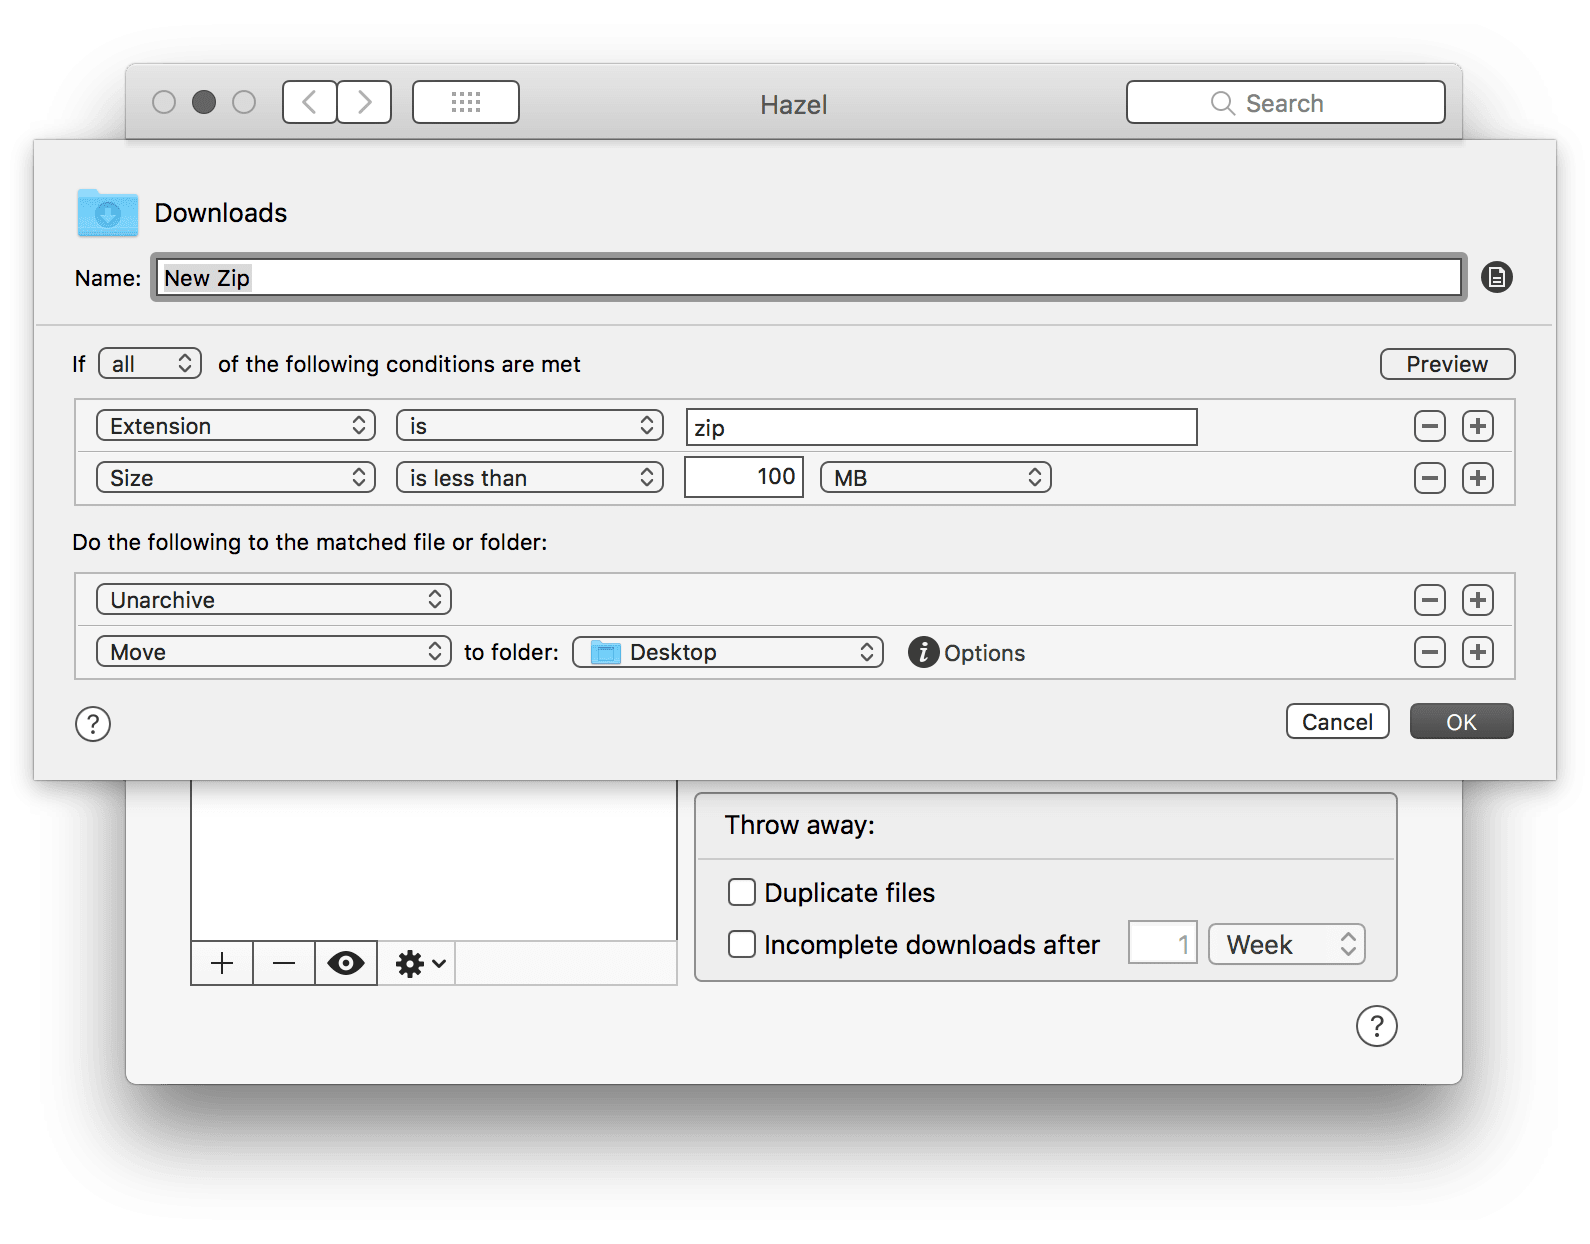Go back using the toolbar back arrow

(x=310, y=102)
